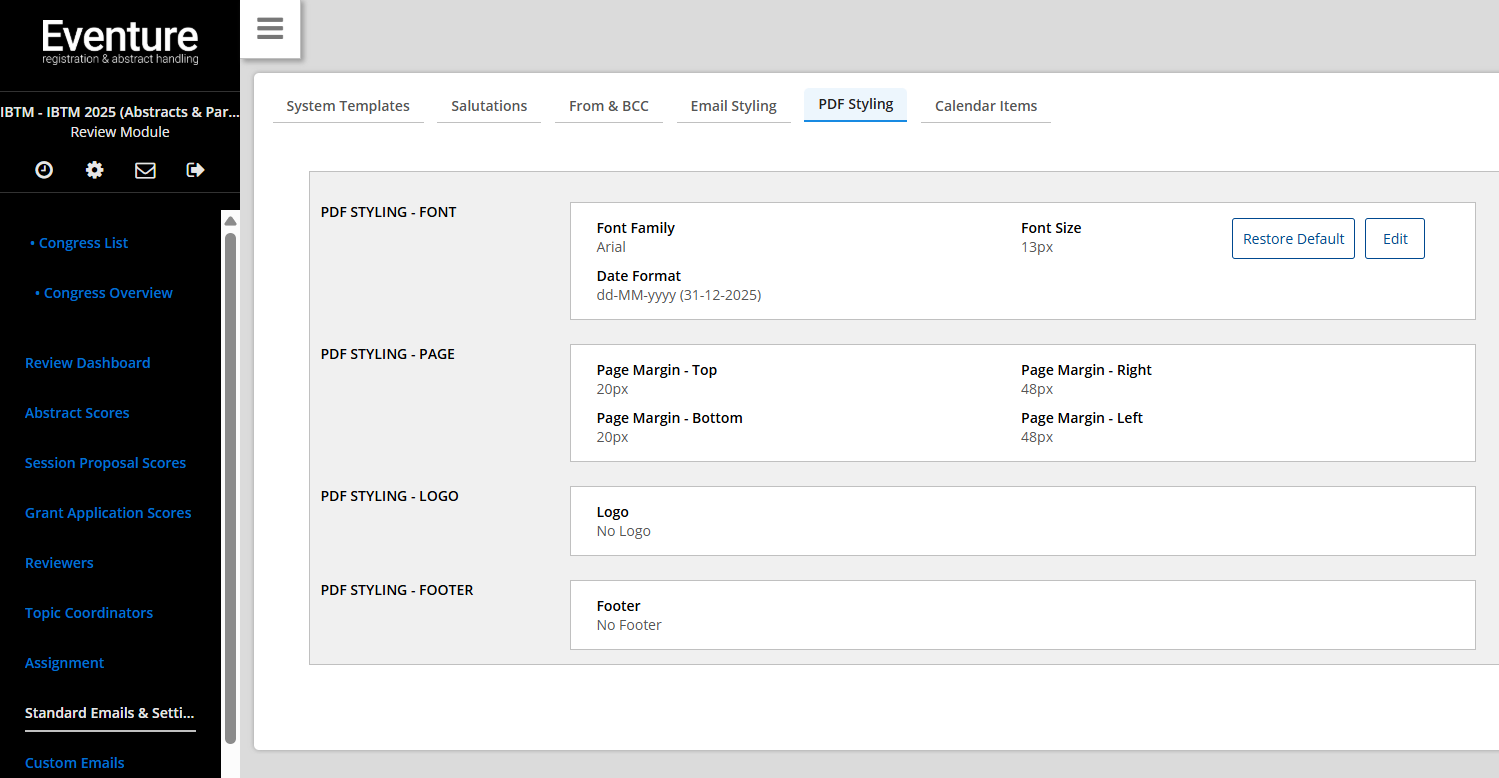1499x778 pixels.
Task: Select the PDF Styling tab
Action: tap(856, 104)
